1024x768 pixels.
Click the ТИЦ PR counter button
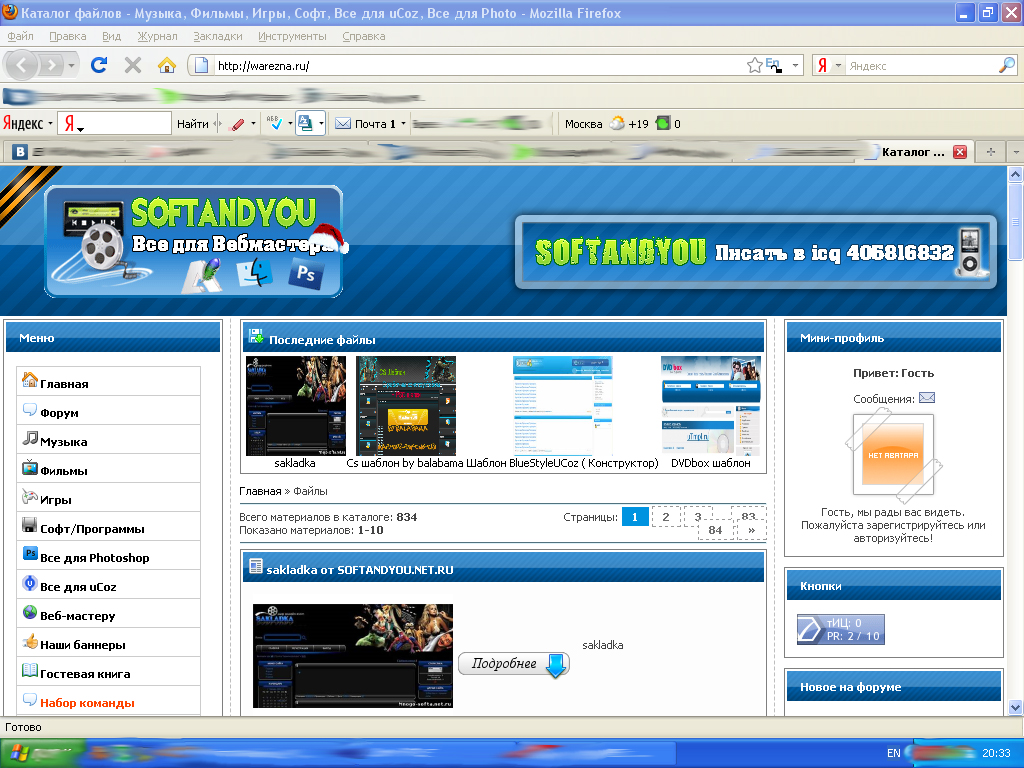tap(840, 630)
